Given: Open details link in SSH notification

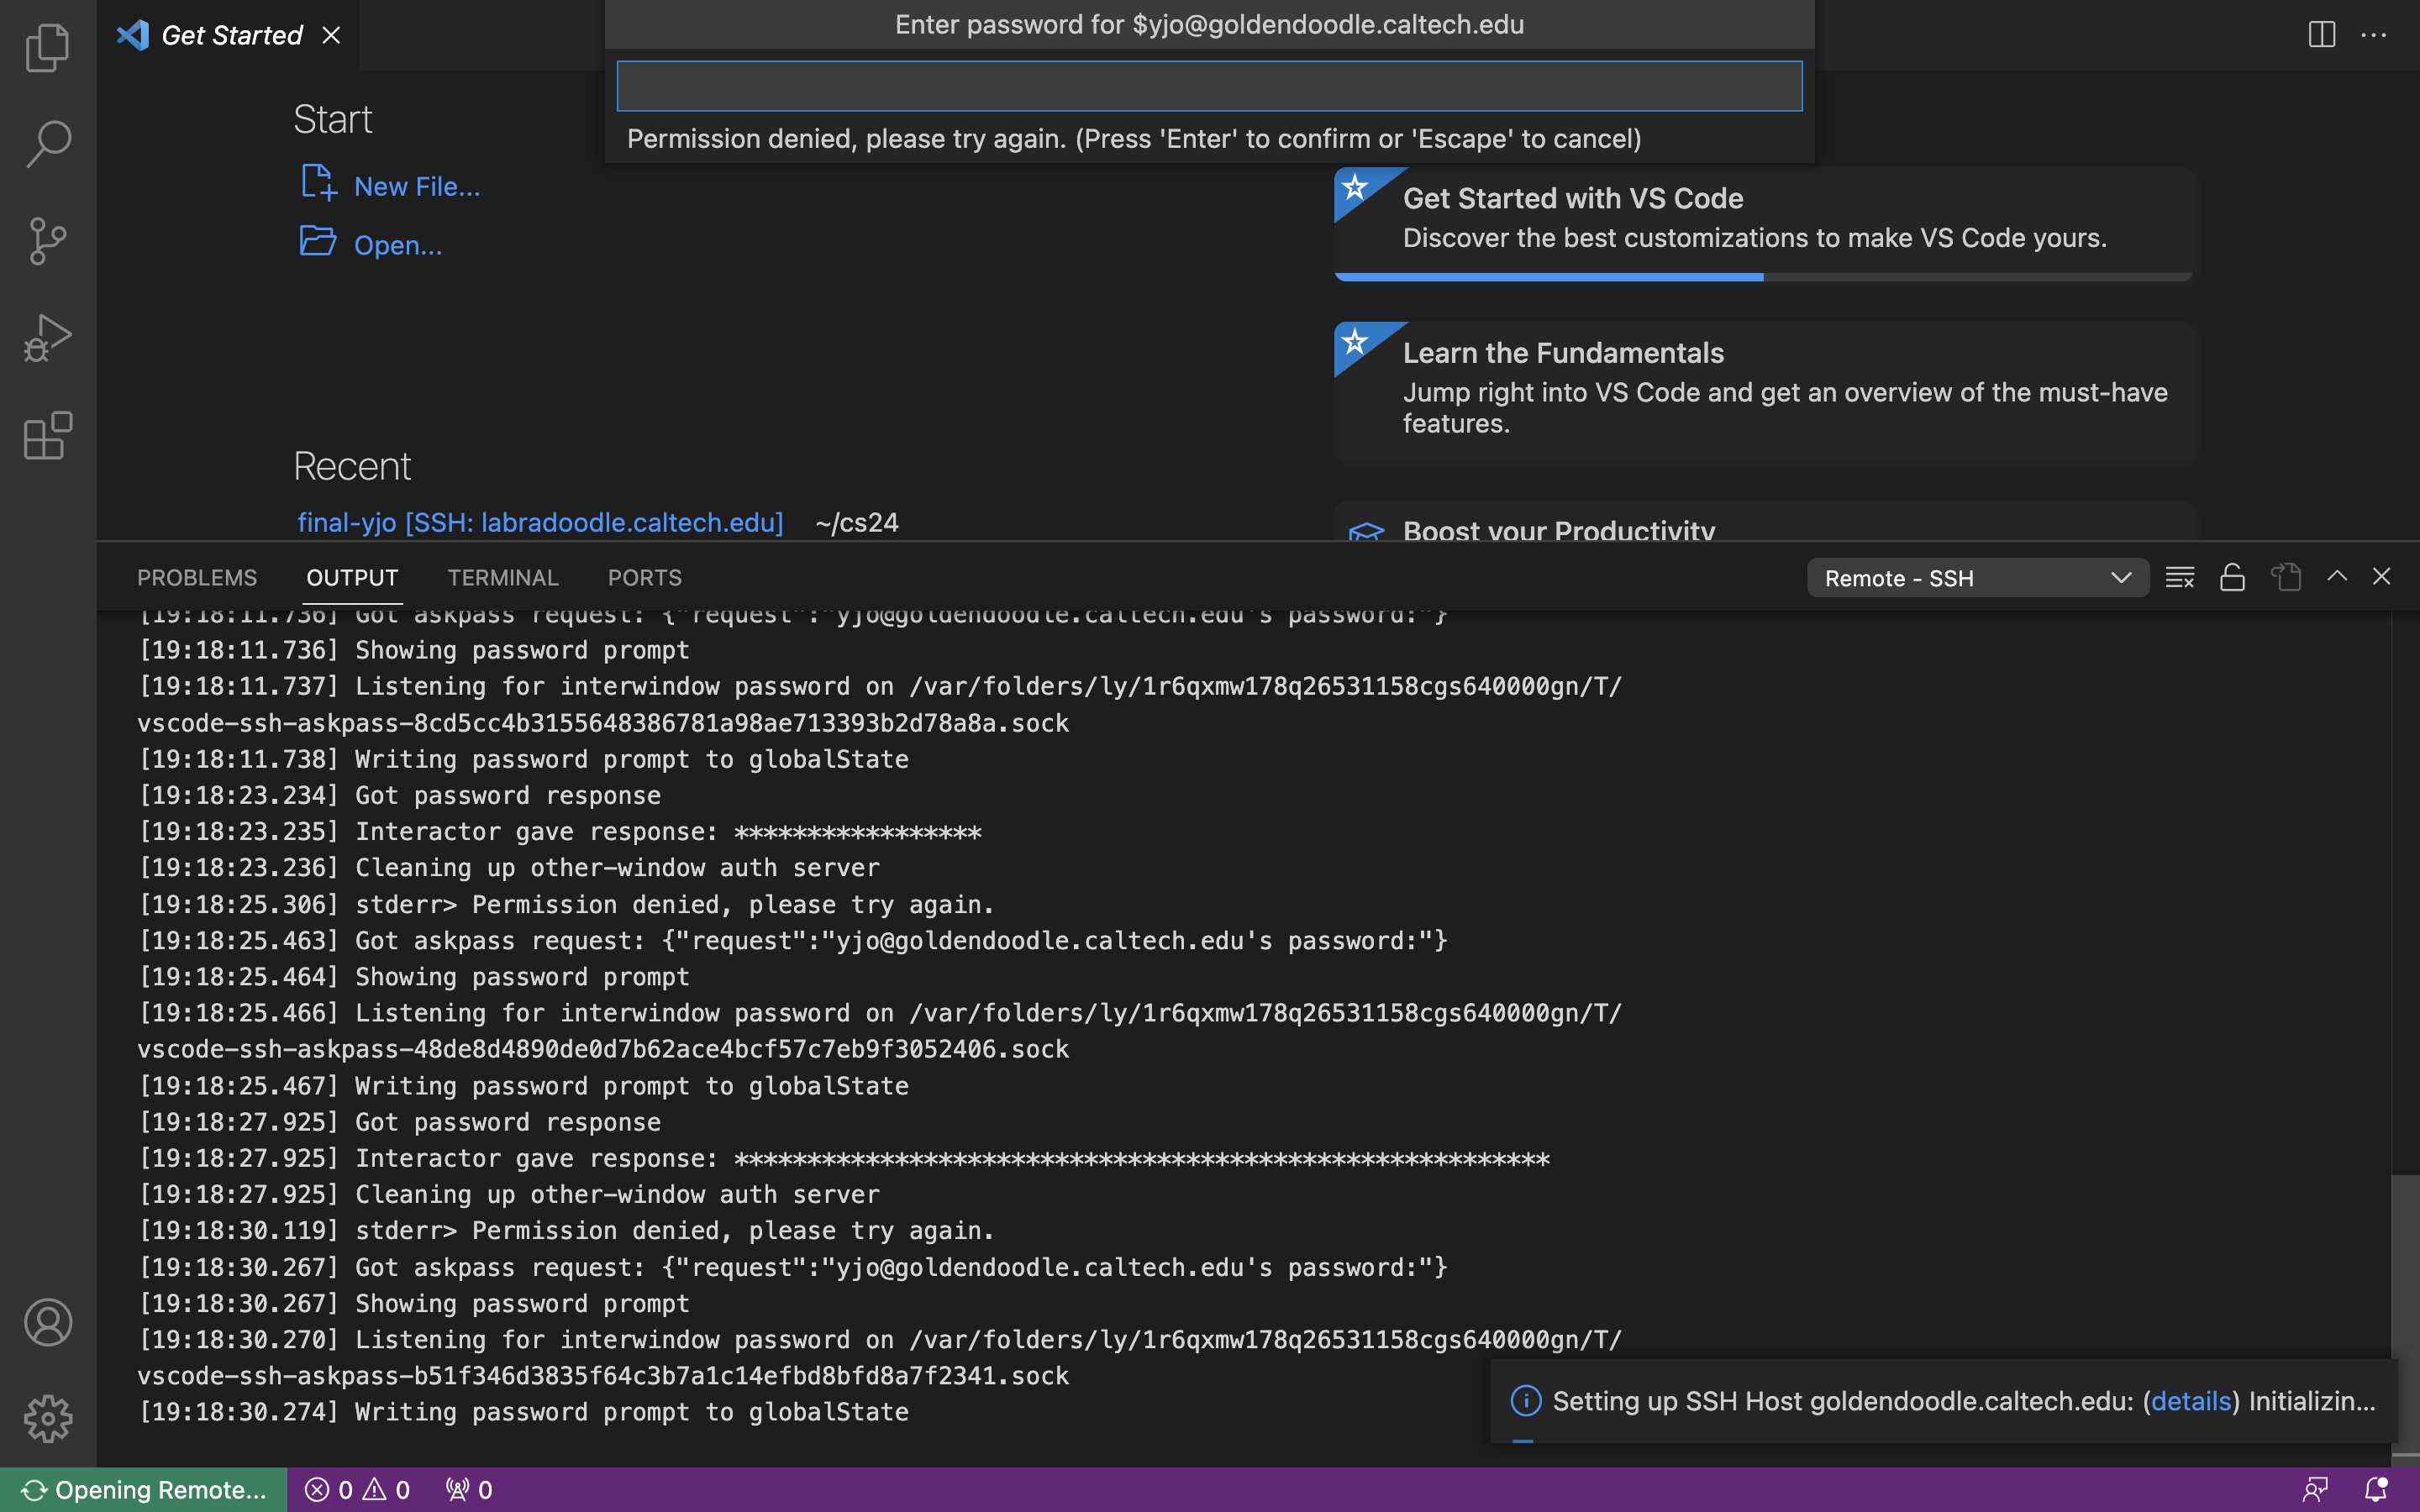Looking at the screenshot, I should (x=2190, y=1401).
